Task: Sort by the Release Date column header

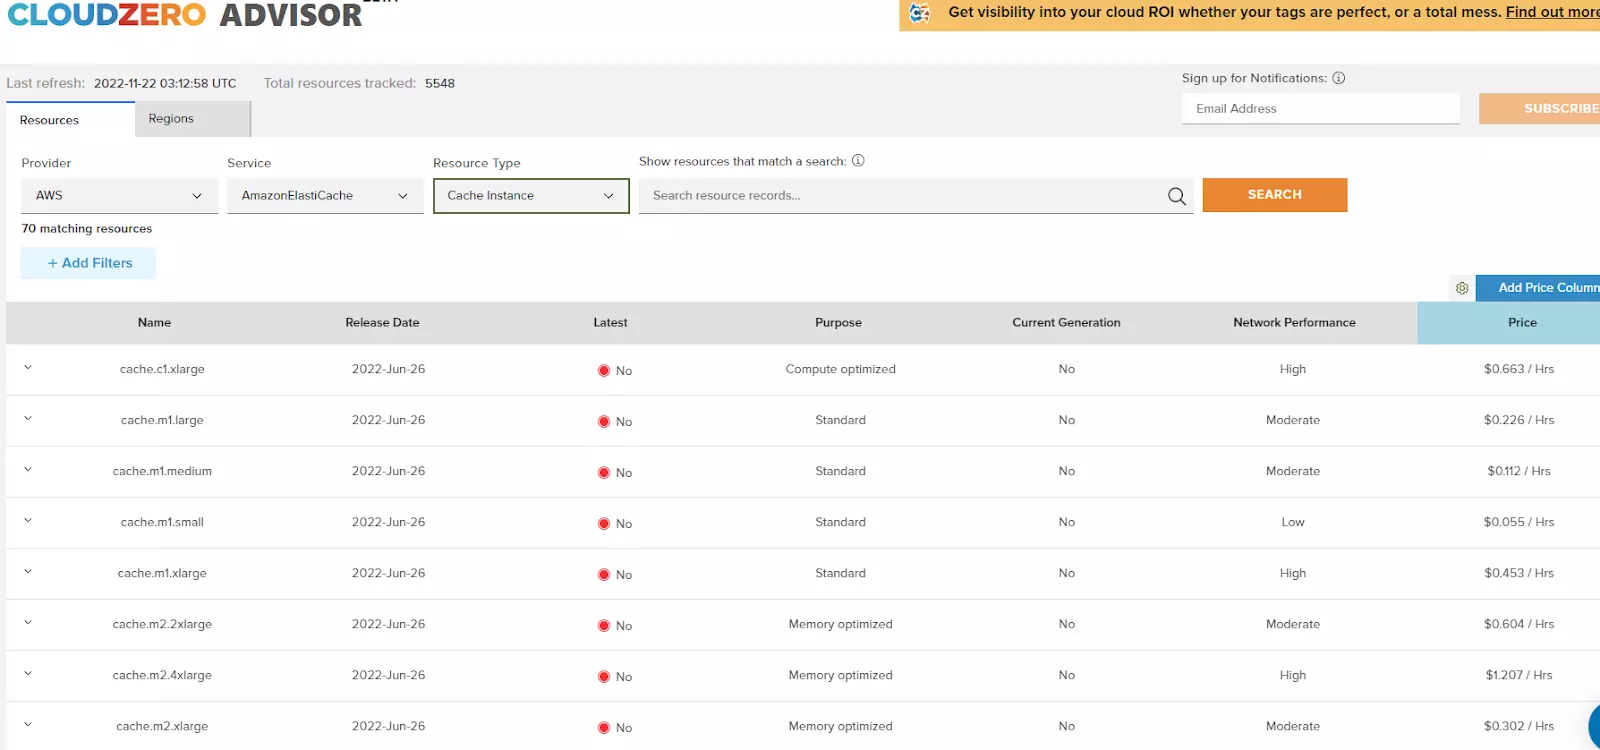Action: pyautogui.click(x=382, y=323)
